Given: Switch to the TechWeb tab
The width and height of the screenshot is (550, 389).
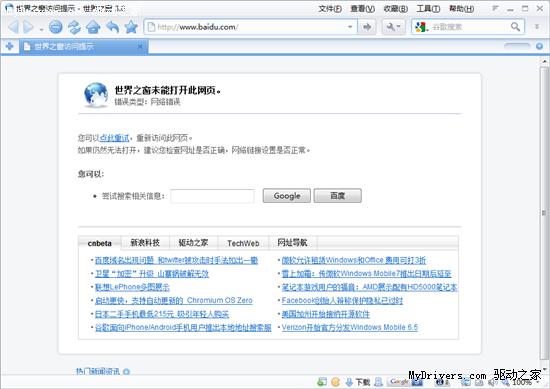Looking at the screenshot, I should tap(243, 243).
